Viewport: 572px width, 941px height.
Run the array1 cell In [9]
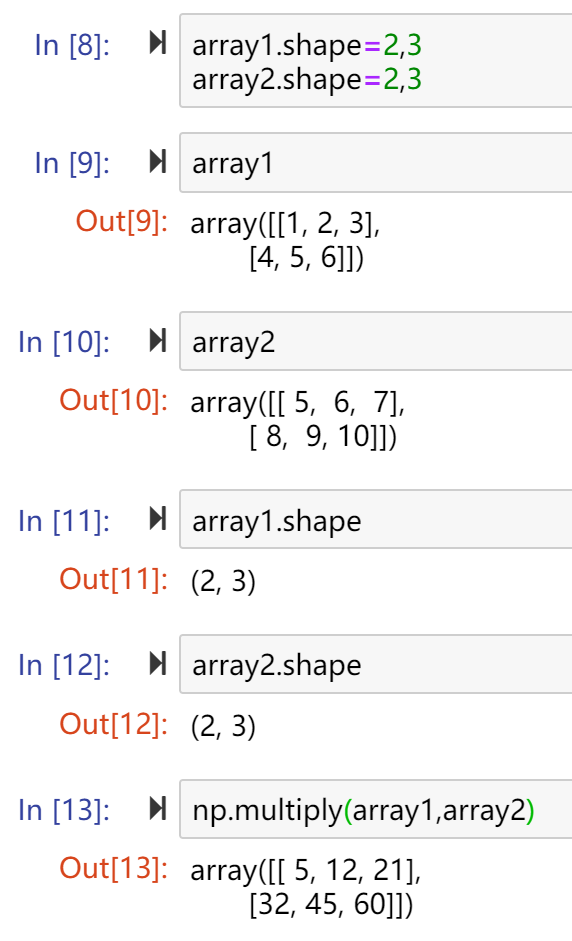click(x=158, y=161)
